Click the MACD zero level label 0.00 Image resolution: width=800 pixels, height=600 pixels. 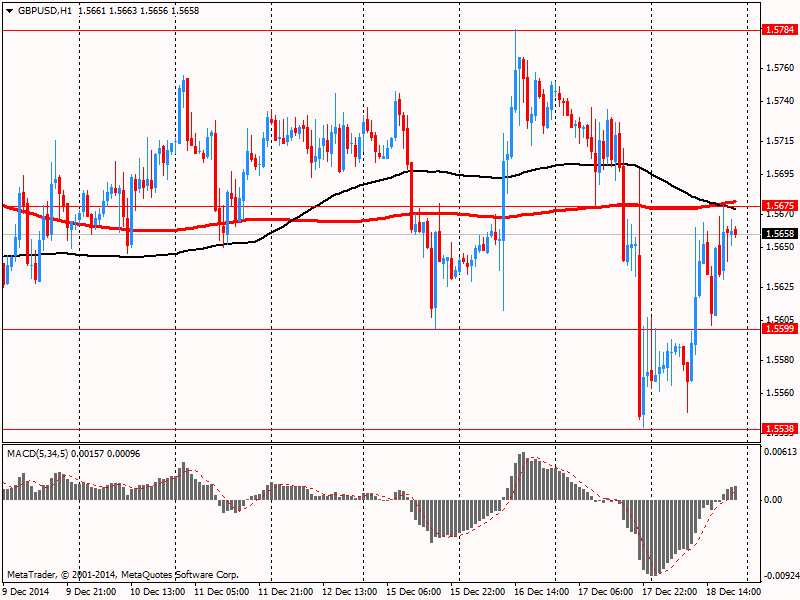pyautogui.click(x=773, y=499)
